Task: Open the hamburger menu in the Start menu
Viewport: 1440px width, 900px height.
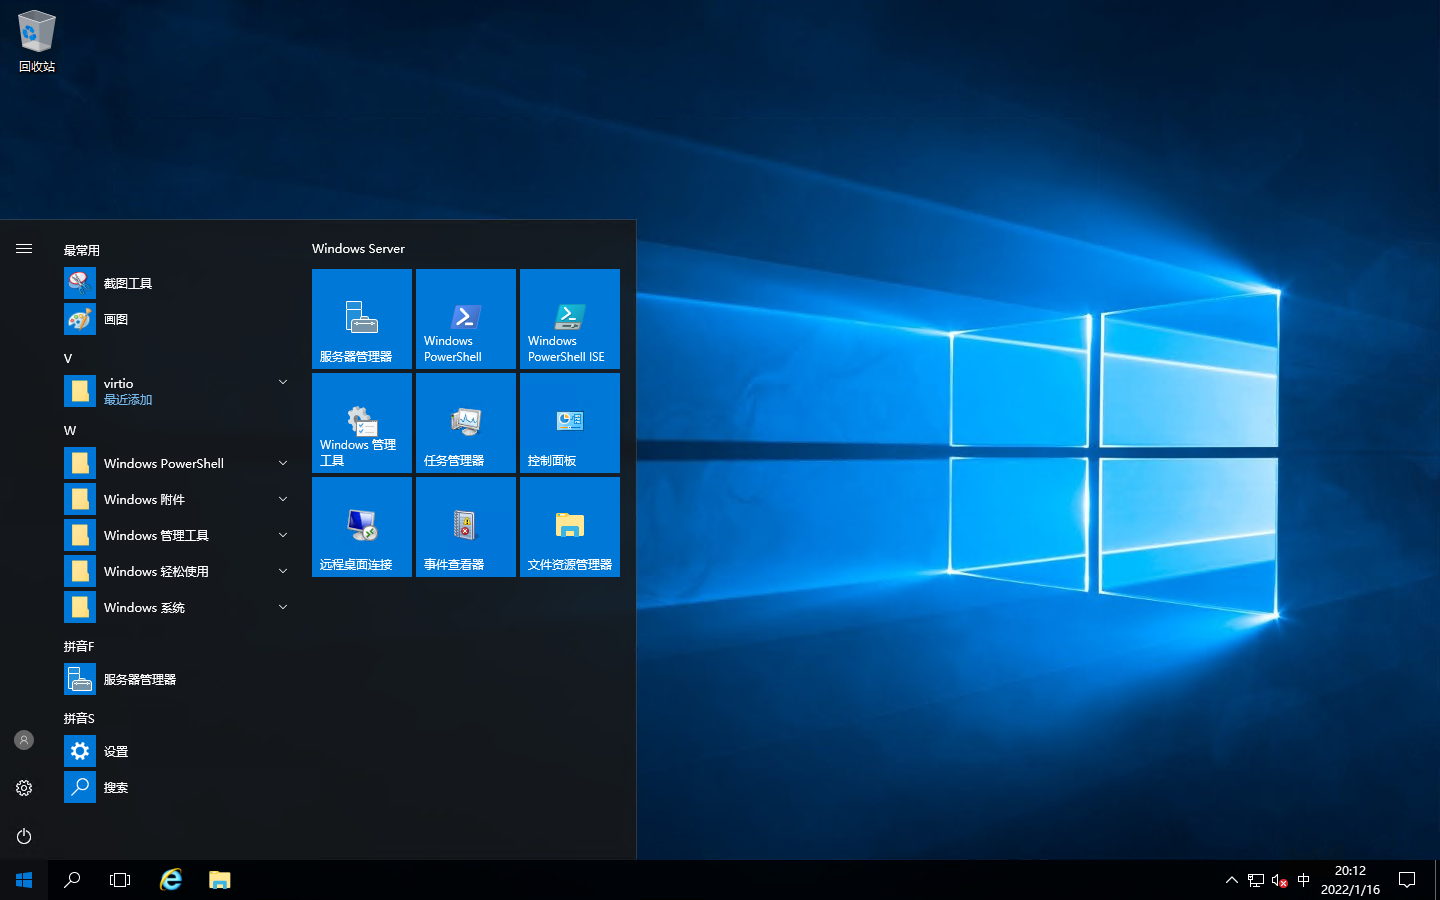Action: [x=24, y=248]
